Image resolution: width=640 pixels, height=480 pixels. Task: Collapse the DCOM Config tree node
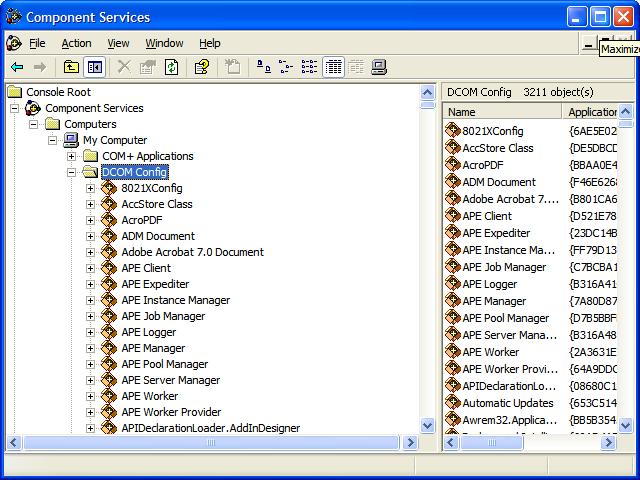coord(71,172)
